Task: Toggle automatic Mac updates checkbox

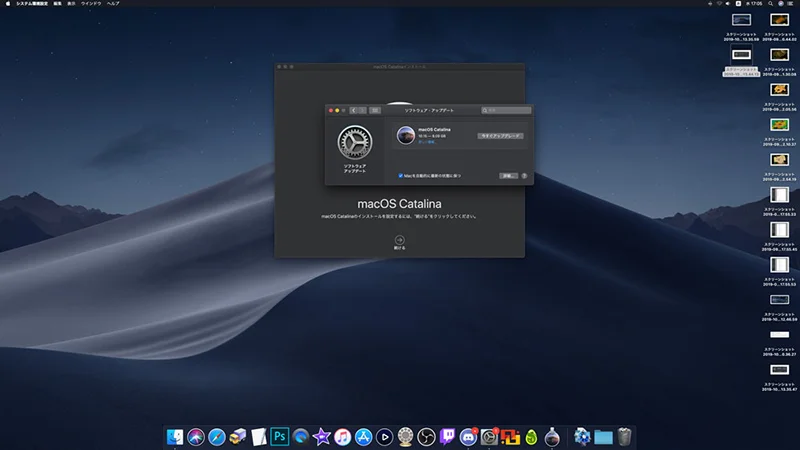Action: pos(400,175)
